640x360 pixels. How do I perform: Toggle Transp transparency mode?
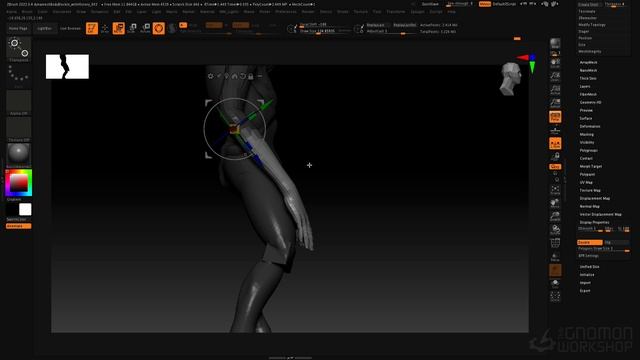point(555,257)
